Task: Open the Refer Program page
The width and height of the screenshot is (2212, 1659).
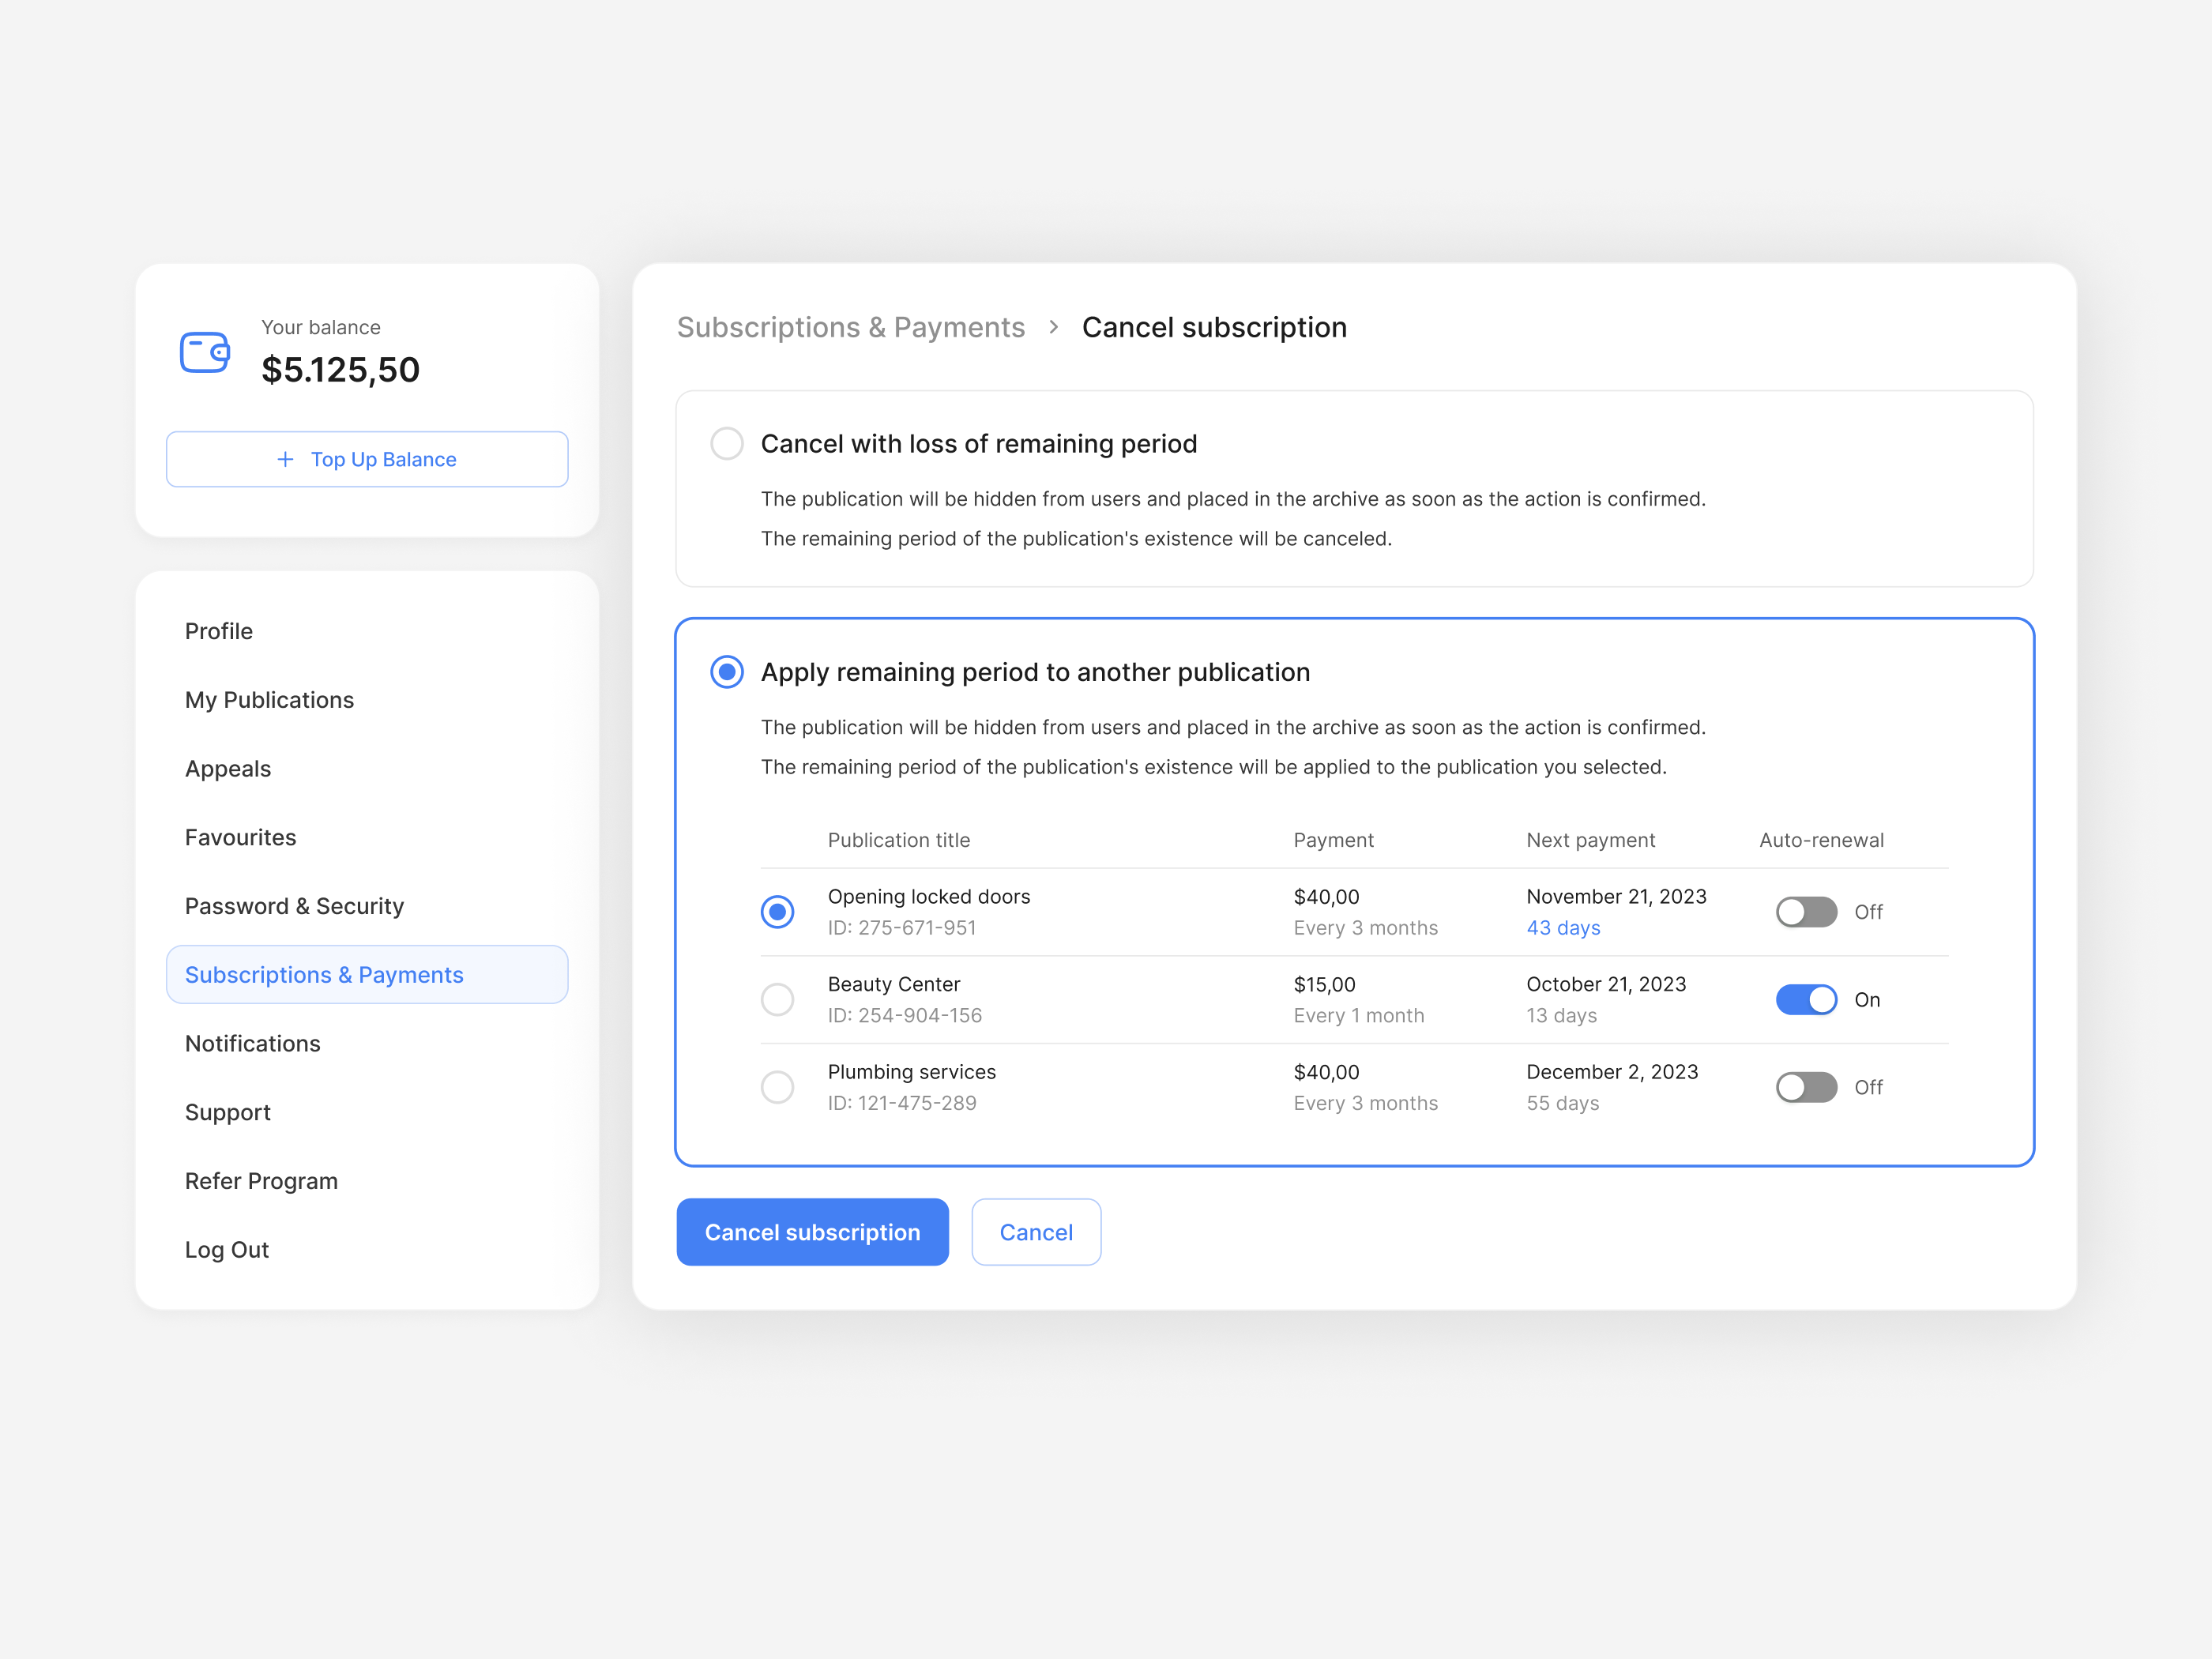Action: (261, 1181)
